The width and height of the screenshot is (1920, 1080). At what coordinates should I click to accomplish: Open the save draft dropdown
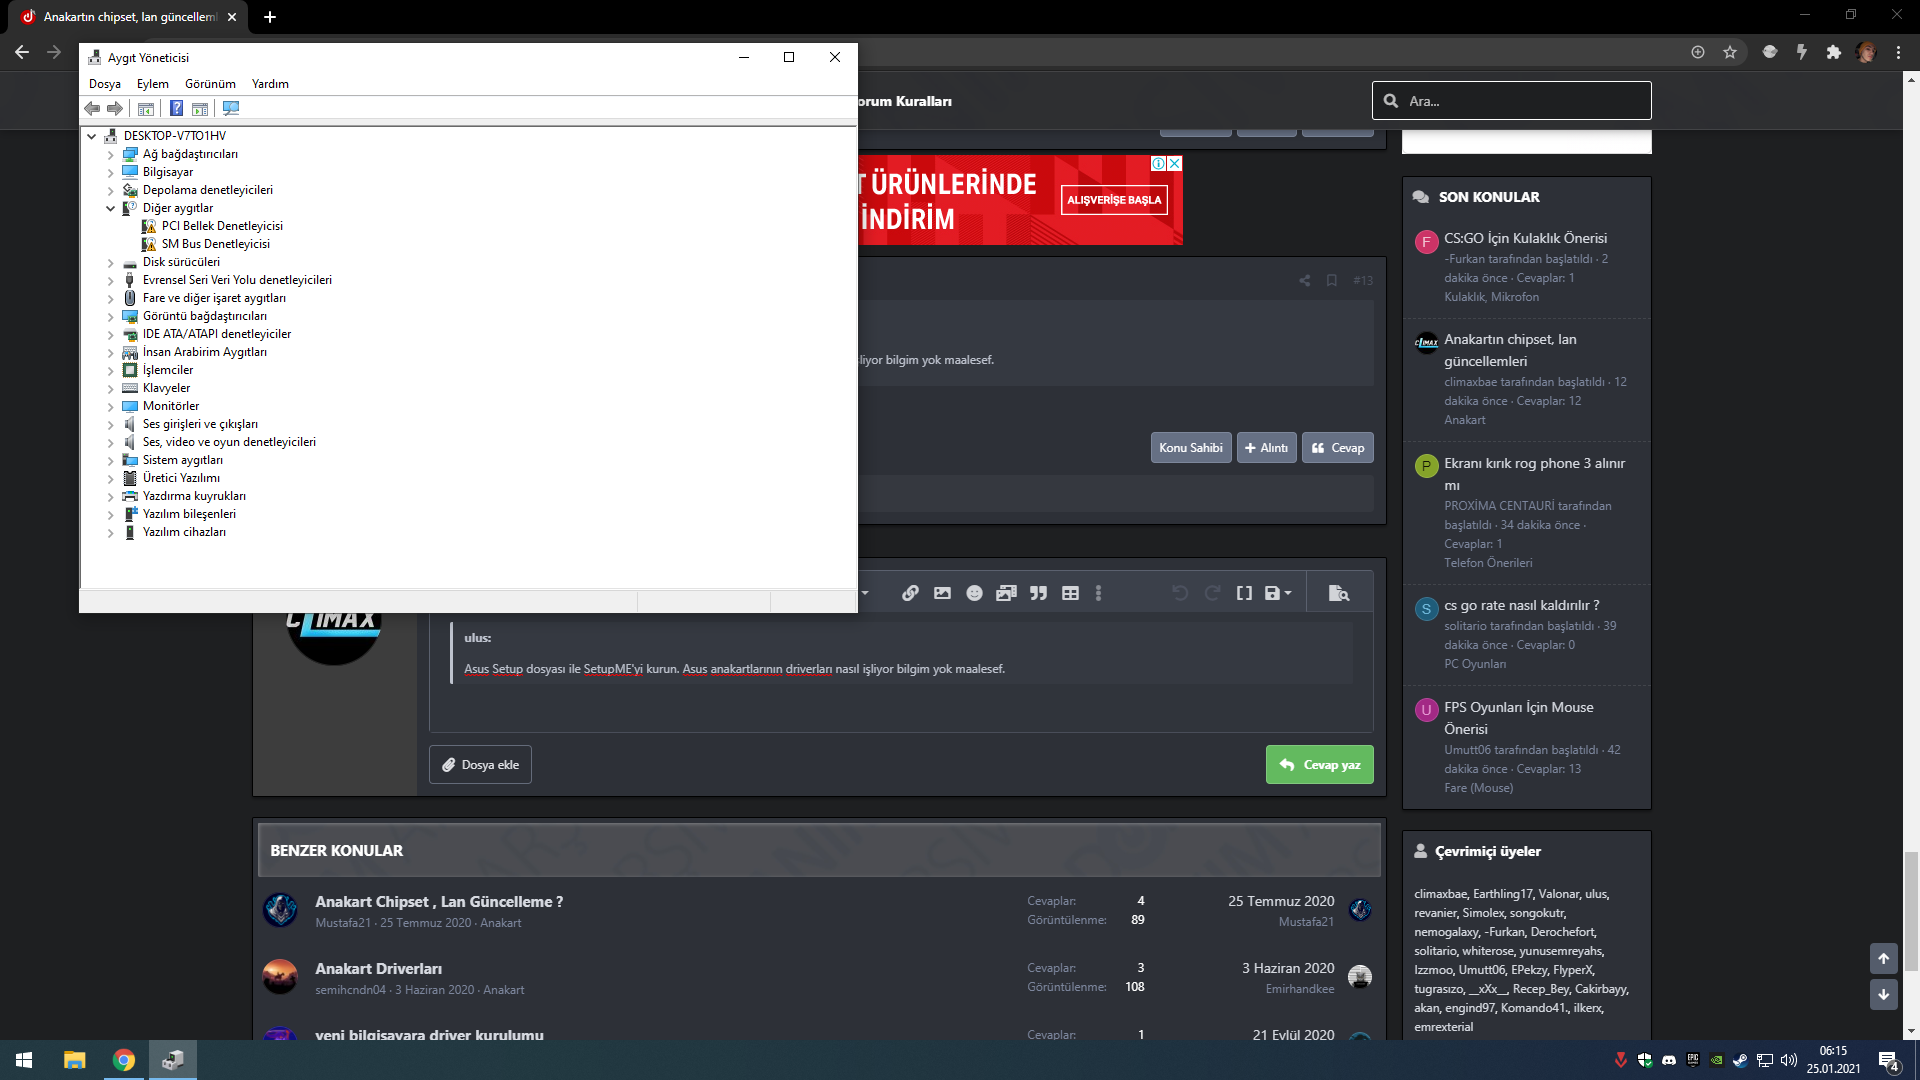[1277, 593]
